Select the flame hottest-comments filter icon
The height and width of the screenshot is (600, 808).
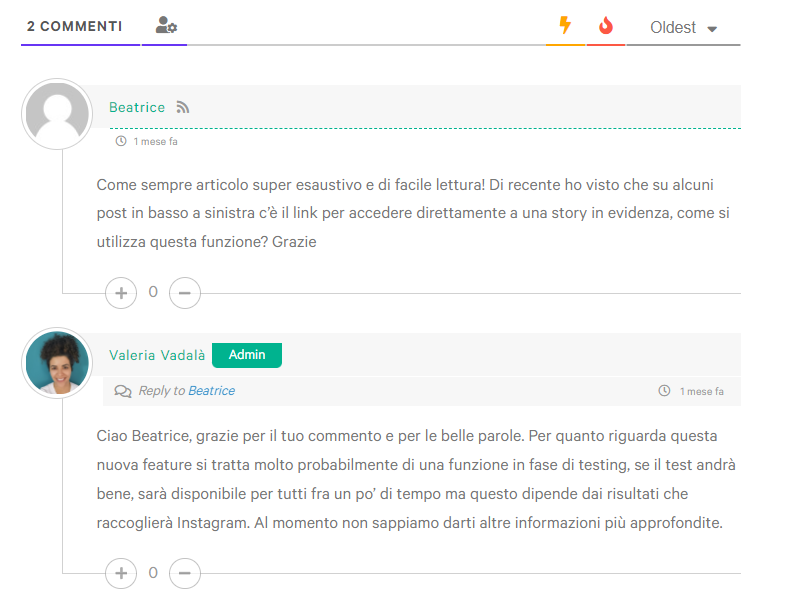coord(605,27)
